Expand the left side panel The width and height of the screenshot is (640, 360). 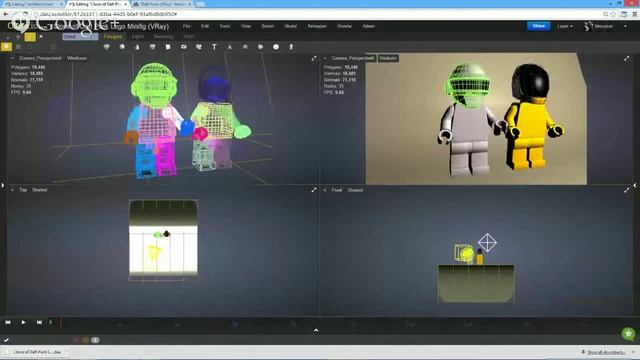(x=2, y=185)
